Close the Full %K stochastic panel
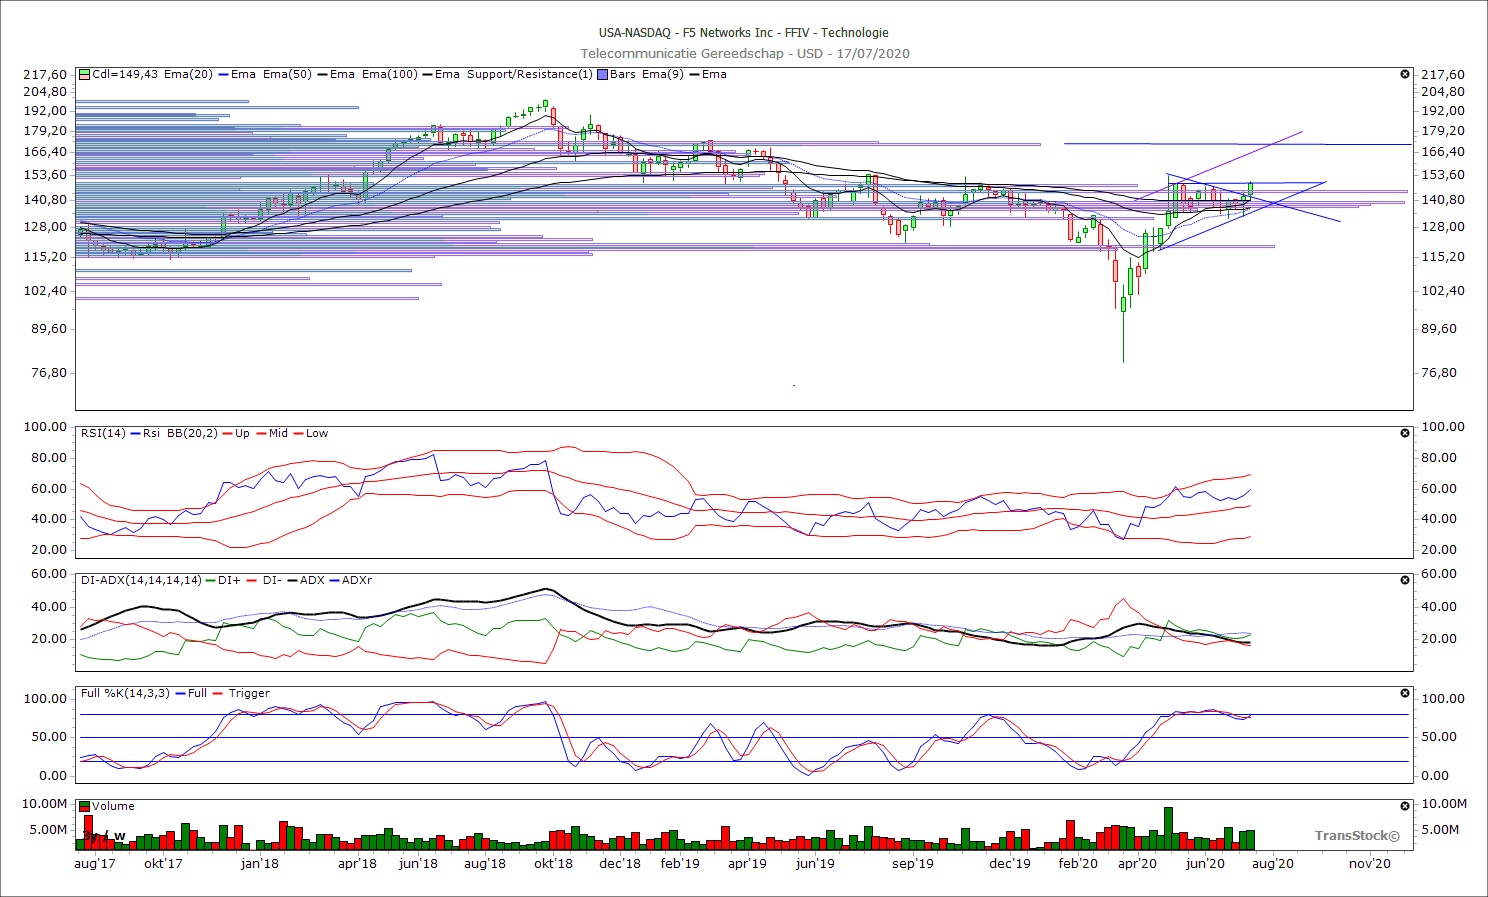 pos(1405,693)
